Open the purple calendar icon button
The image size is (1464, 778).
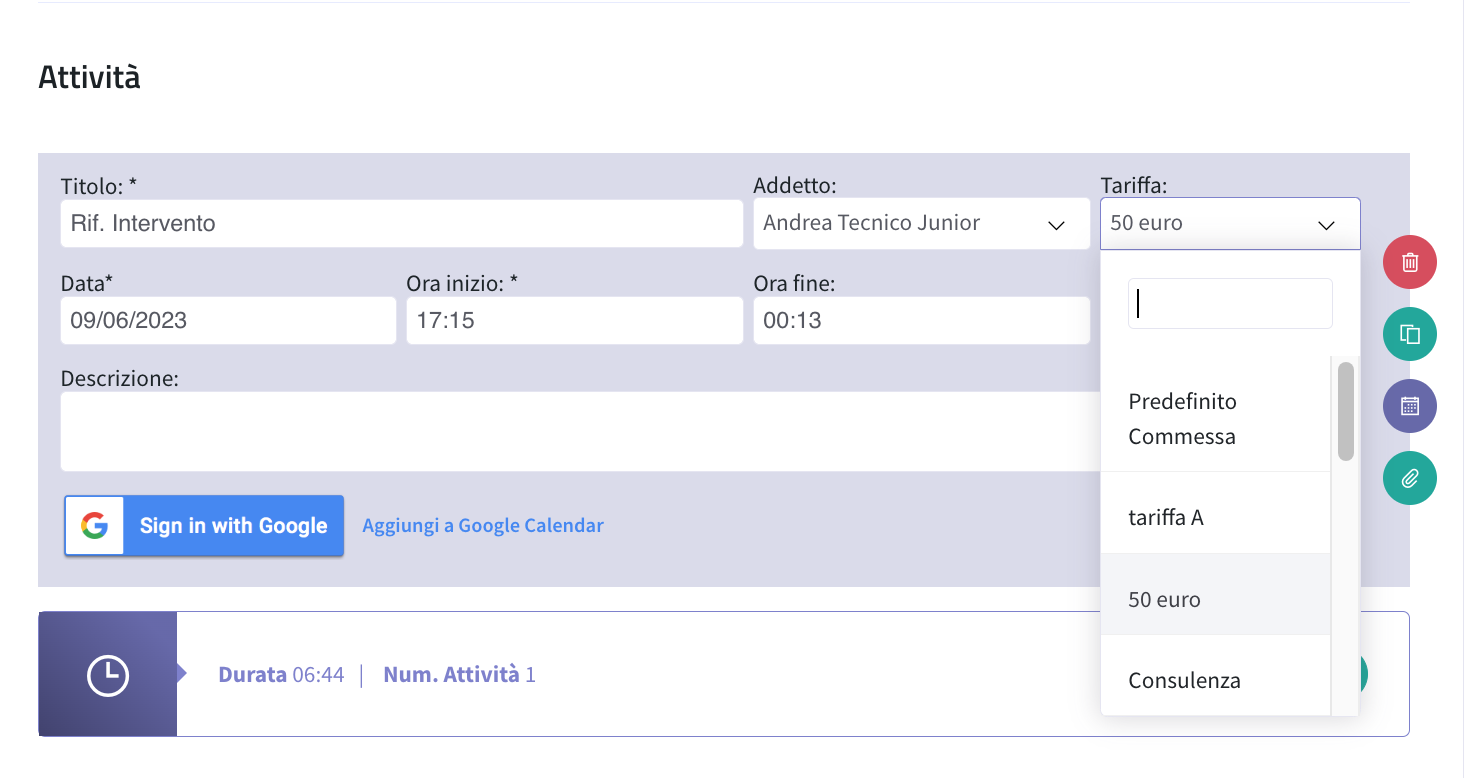point(1409,406)
